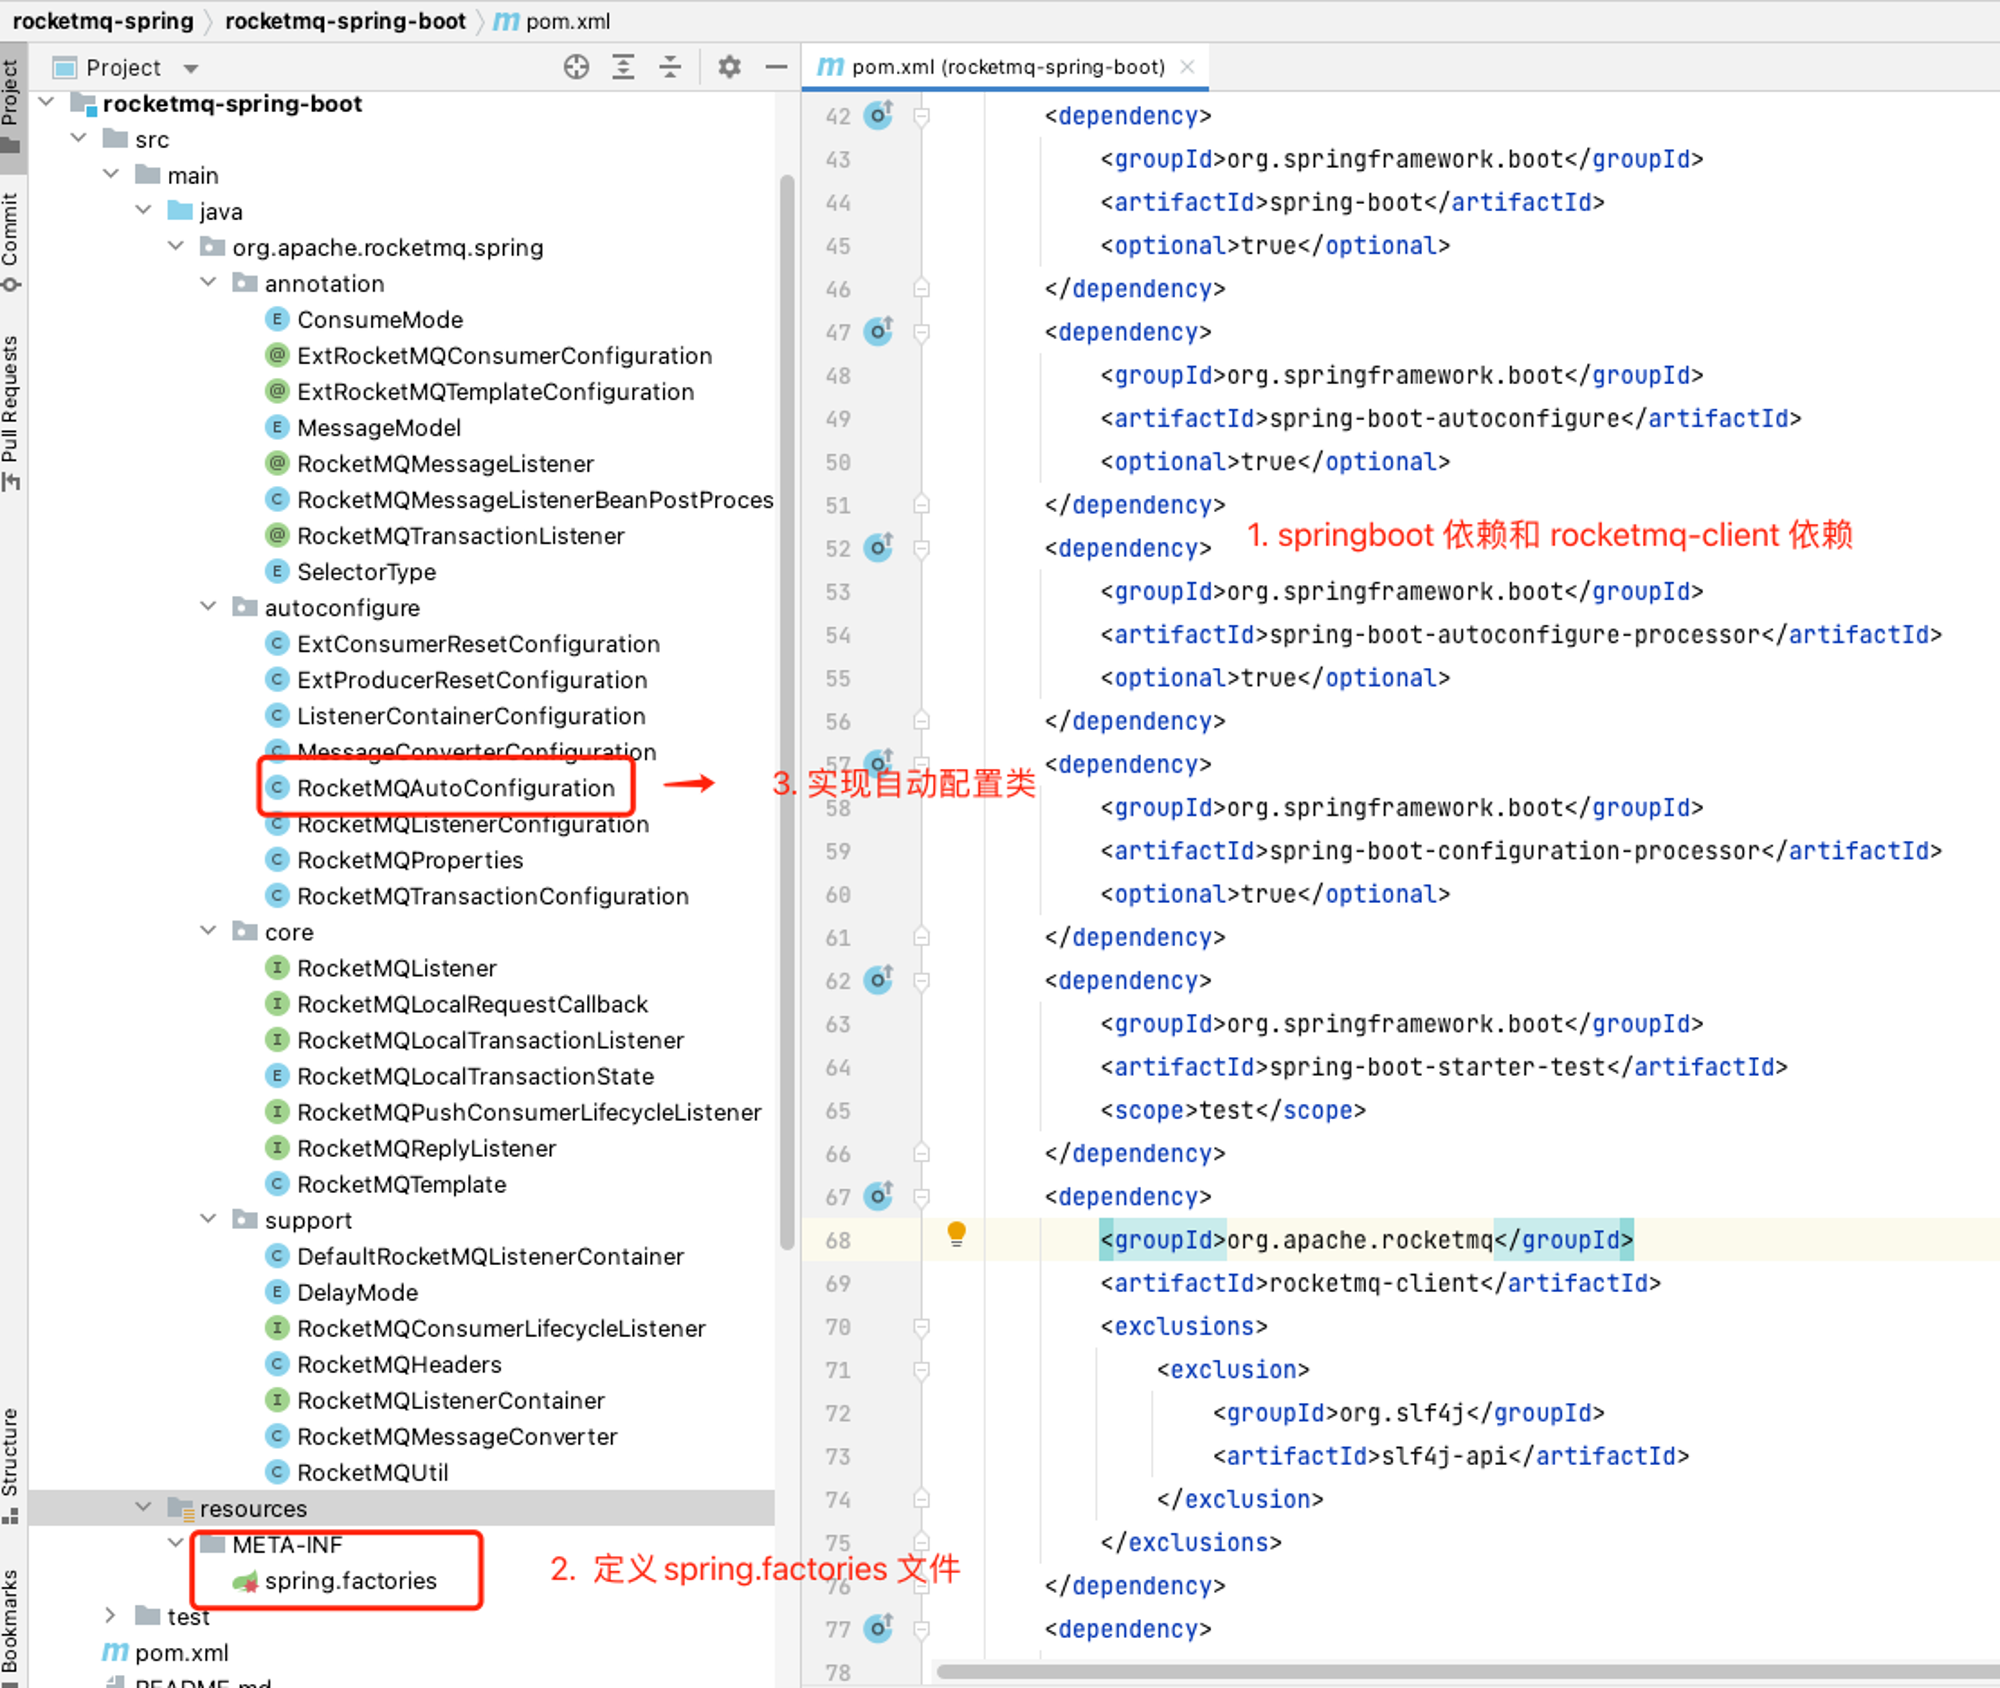This screenshot has width=2000, height=1688.
Task: Click the editor horizontal scrollbar
Action: [x=1466, y=1671]
